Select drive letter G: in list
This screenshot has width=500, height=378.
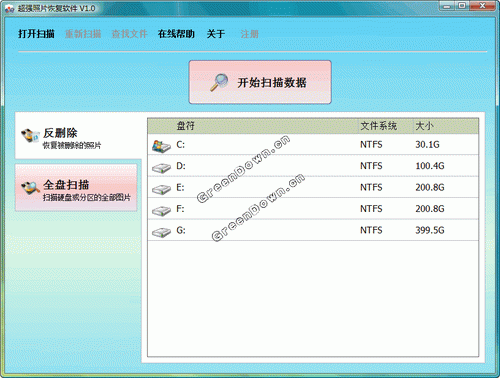tap(181, 230)
